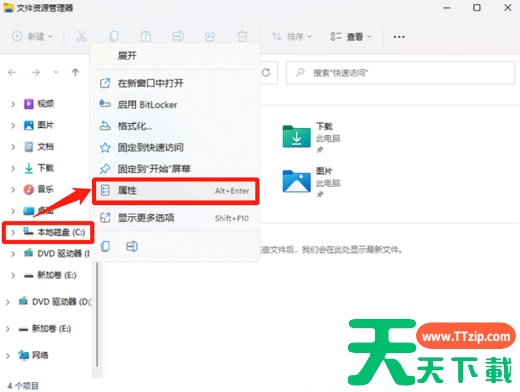Click the Forward navigation arrow
Image resolution: width=520 pixels, height=392 pixels.
click(36, 72)
